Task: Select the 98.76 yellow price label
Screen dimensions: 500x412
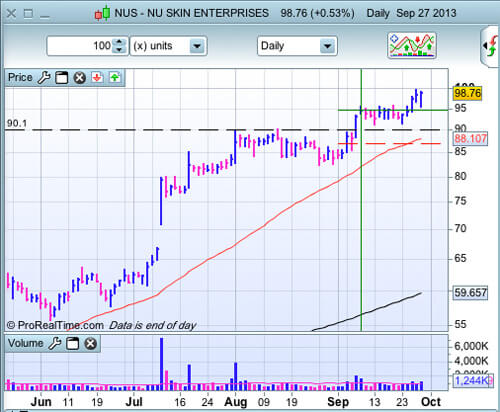Action: (x=468, y=93)
